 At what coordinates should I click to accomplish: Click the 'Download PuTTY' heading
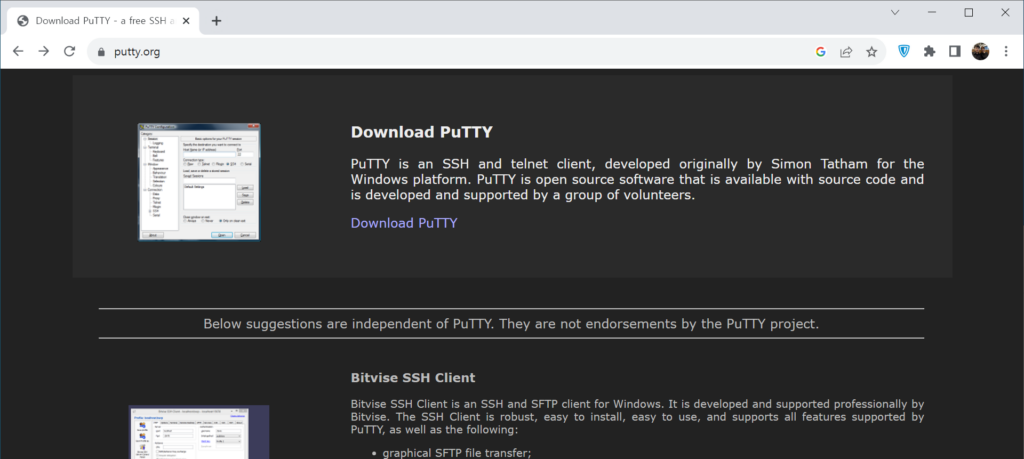(x=421, y=133)
